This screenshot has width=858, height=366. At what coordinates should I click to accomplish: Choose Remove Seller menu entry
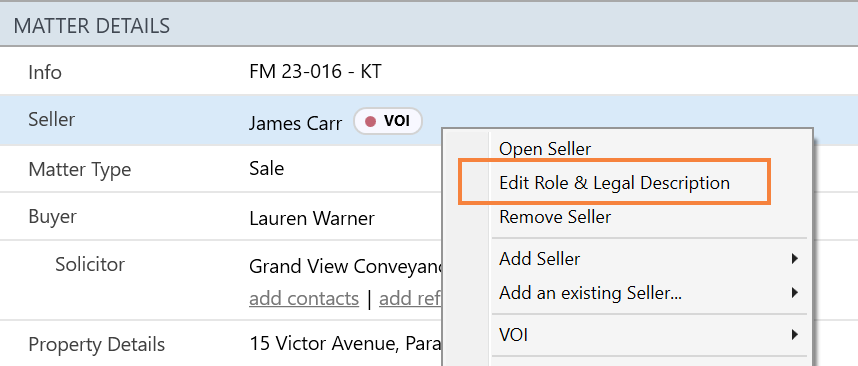(x=555, y=217)
